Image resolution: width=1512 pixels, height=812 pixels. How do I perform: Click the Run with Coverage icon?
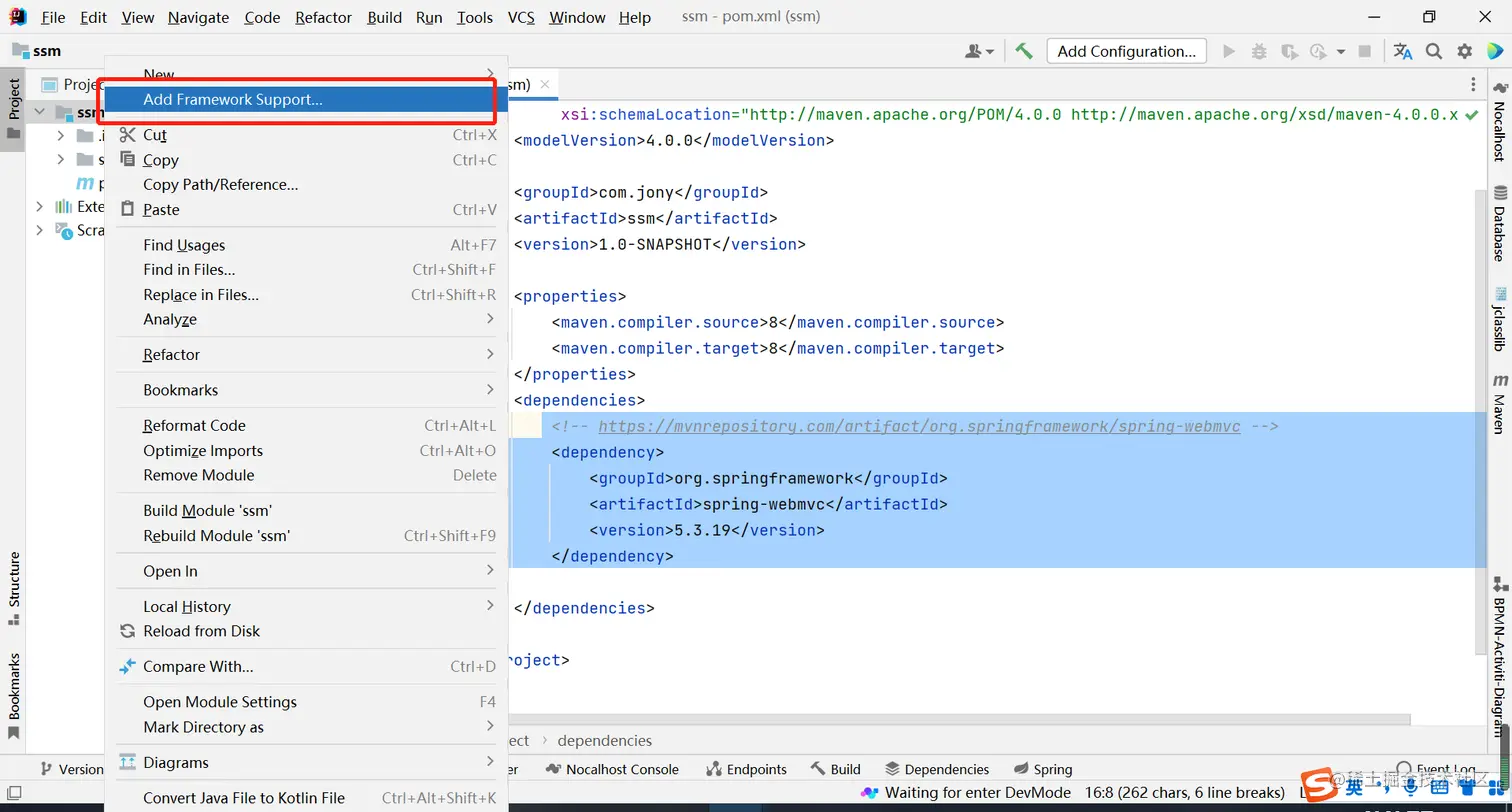[x=1289, y=51]
